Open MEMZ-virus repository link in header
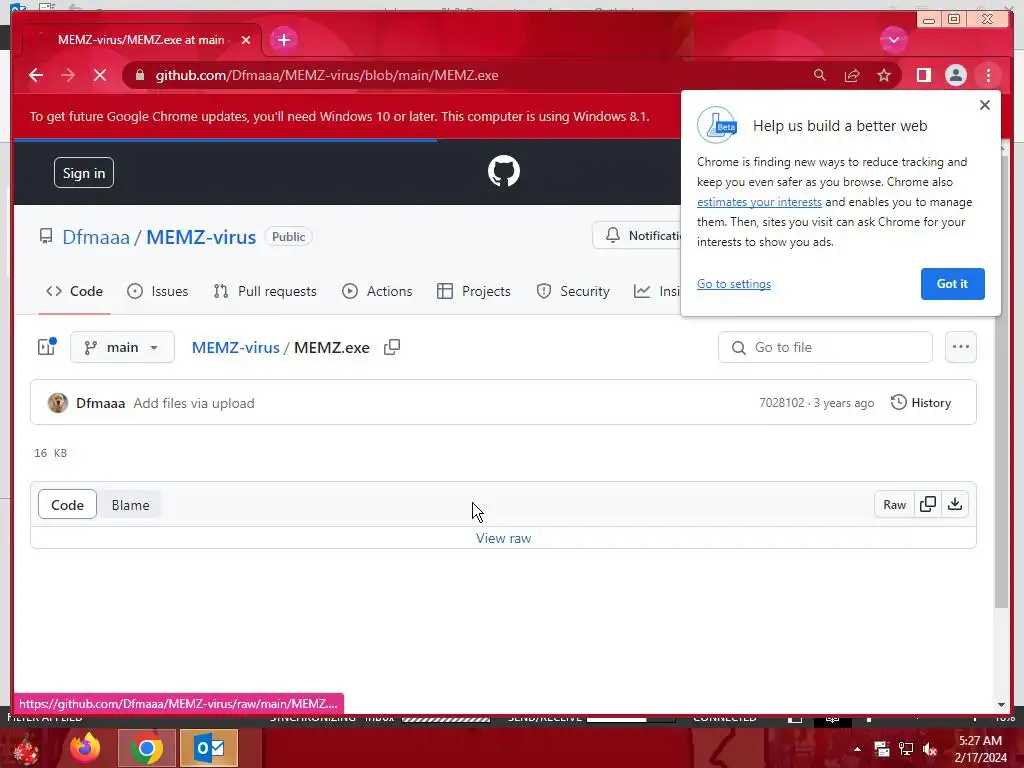Viewport: 1024px width, 768px height. pyautogui.click(x=200, y=237)
